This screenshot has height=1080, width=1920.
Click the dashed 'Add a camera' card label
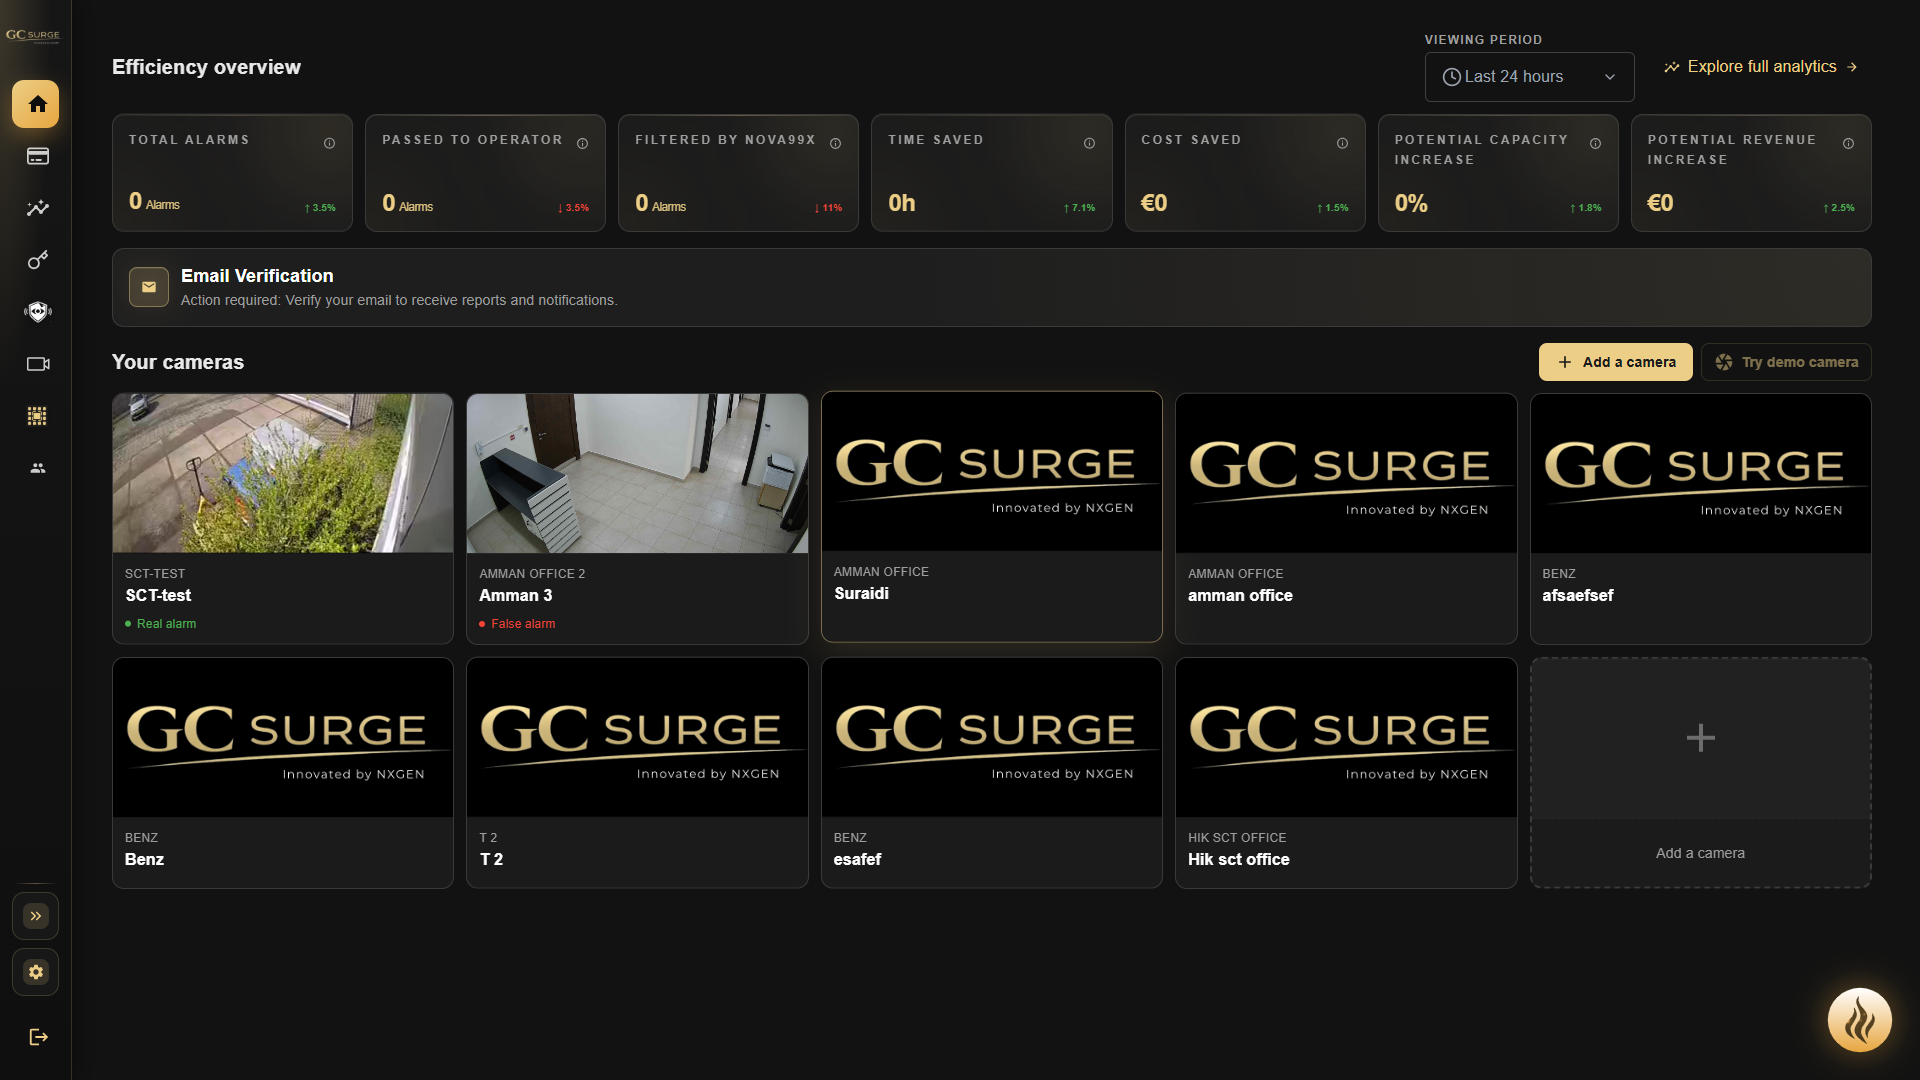pos(1700,853)
